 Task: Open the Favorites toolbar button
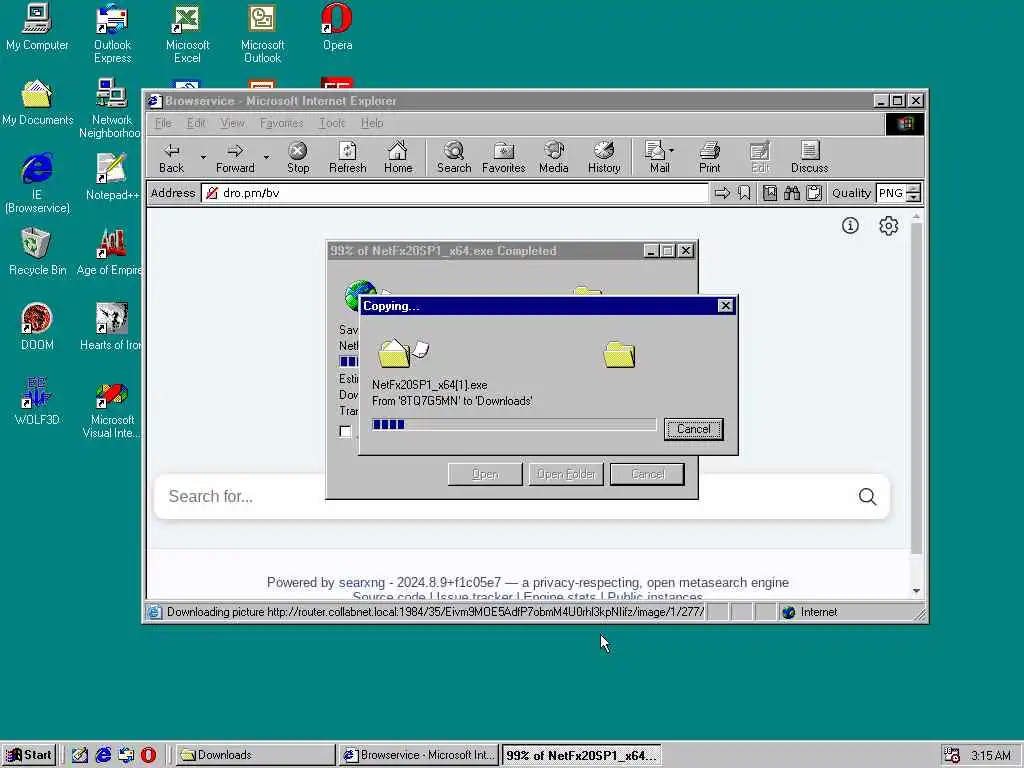(x=504, y=157)
